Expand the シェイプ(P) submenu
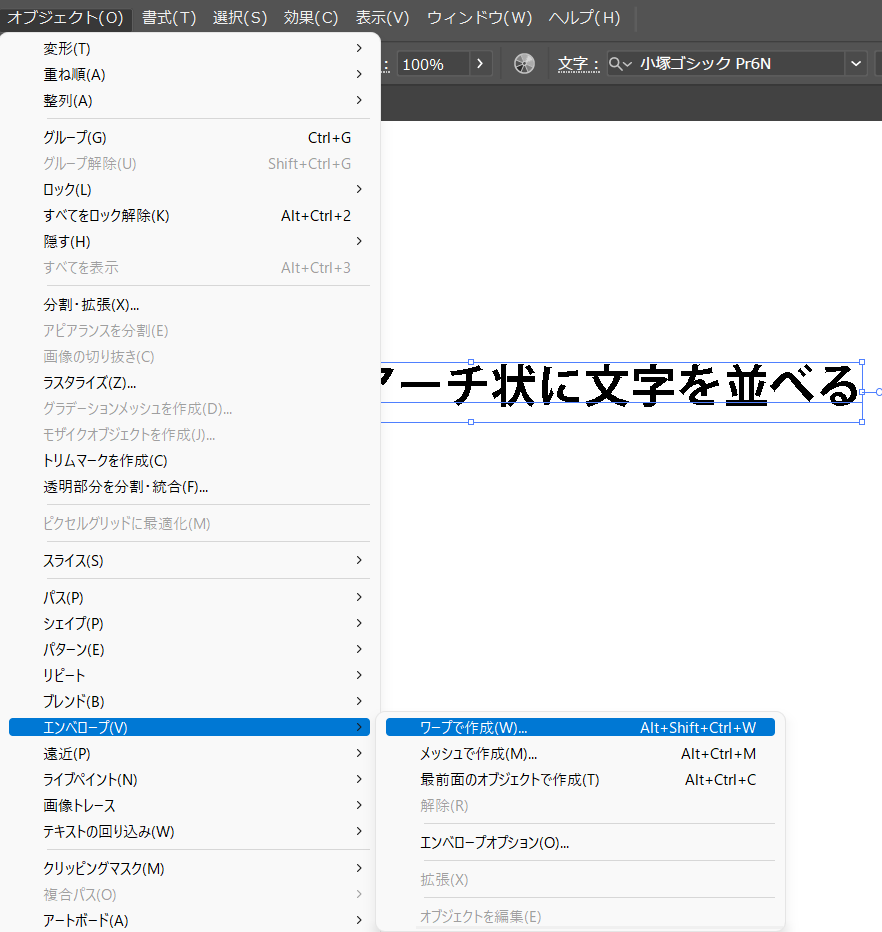 tap(190, 624)
